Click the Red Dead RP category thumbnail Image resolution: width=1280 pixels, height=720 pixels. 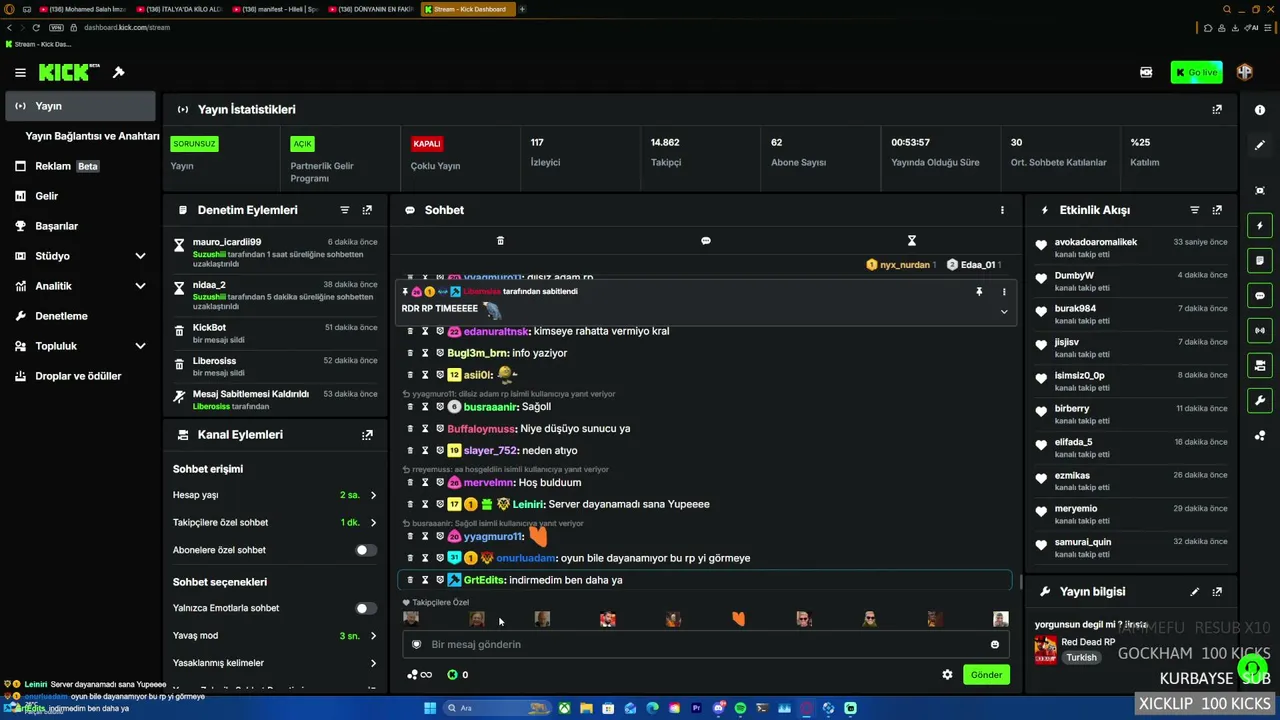[1045, 649]
